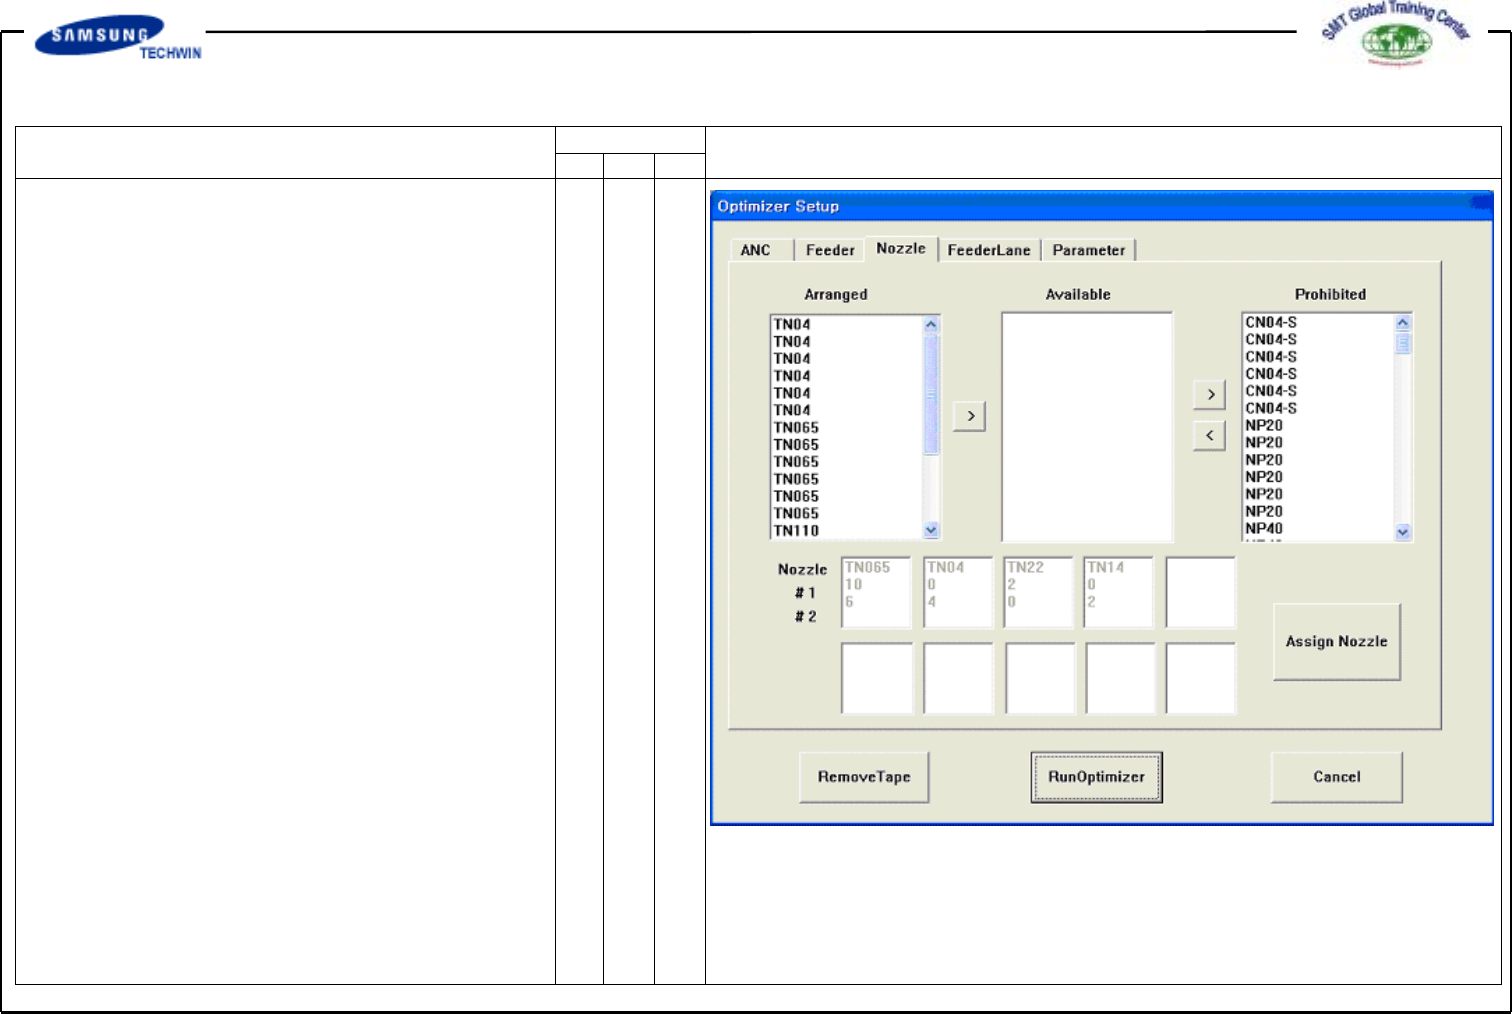Click the Assign Nozzle button
This screenshot has width=1512, height=1014.
[x=1337, y=642]
